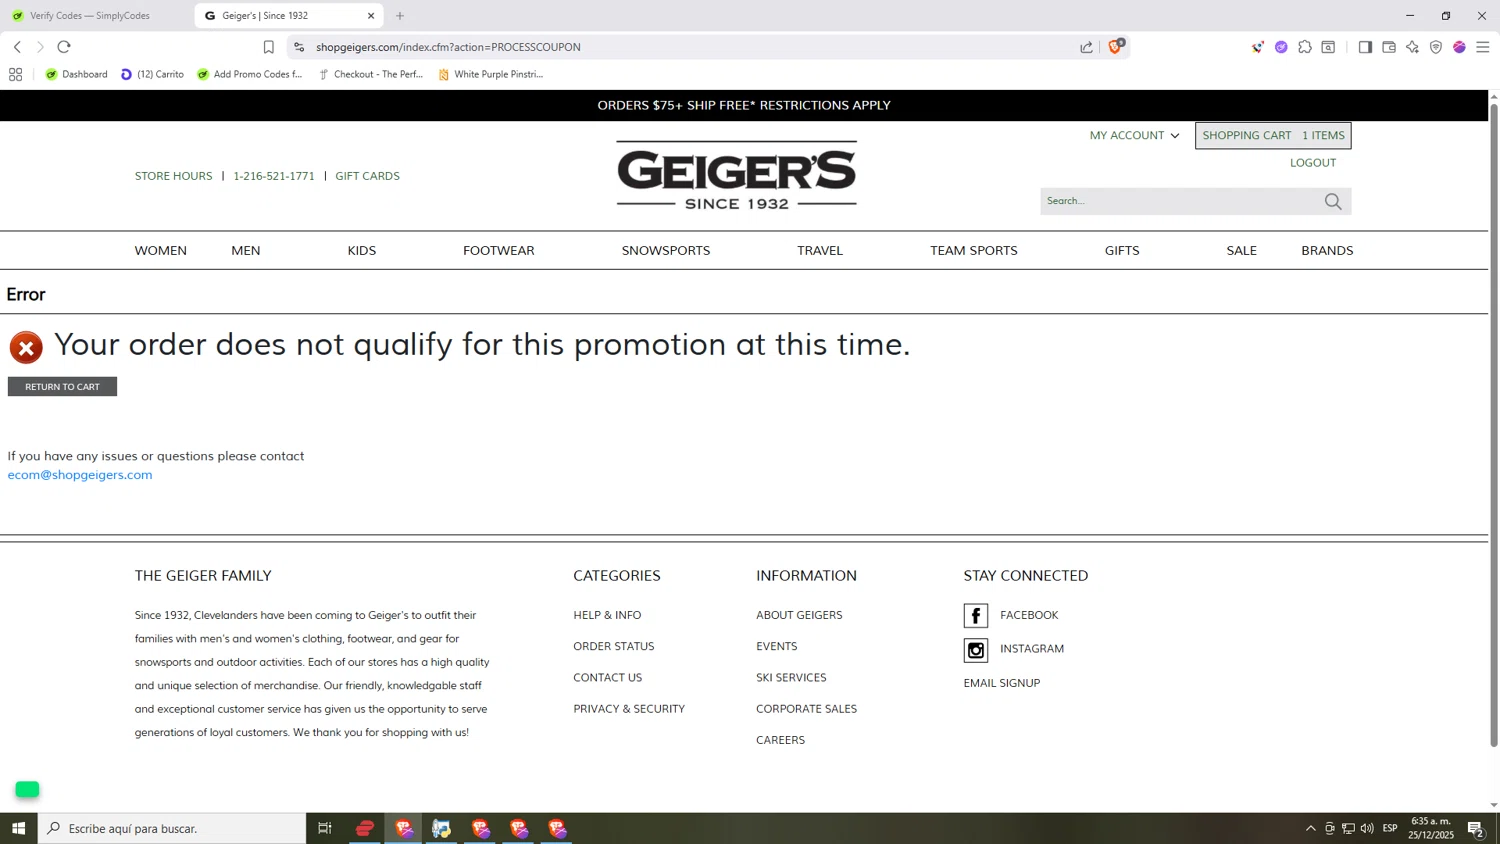Screen dimensions: 1500x844
Task: Open the Add Promo Codes bookmark
Action: click(250, 74)
